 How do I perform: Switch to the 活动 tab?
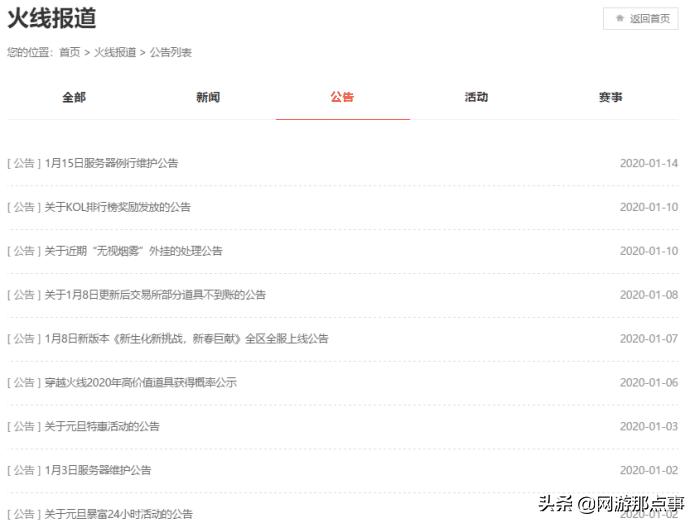click(476, 97)
